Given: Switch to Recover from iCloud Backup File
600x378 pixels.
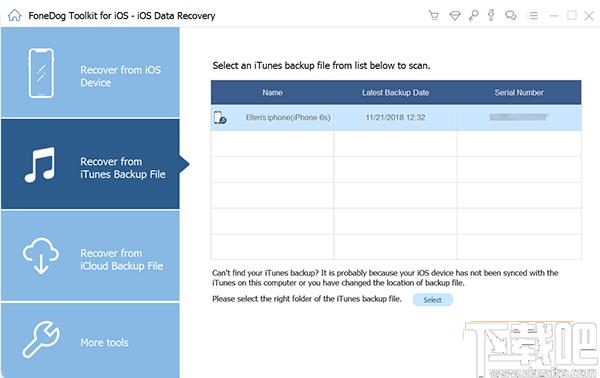Looking at the screenshot, I should (90, 256).
